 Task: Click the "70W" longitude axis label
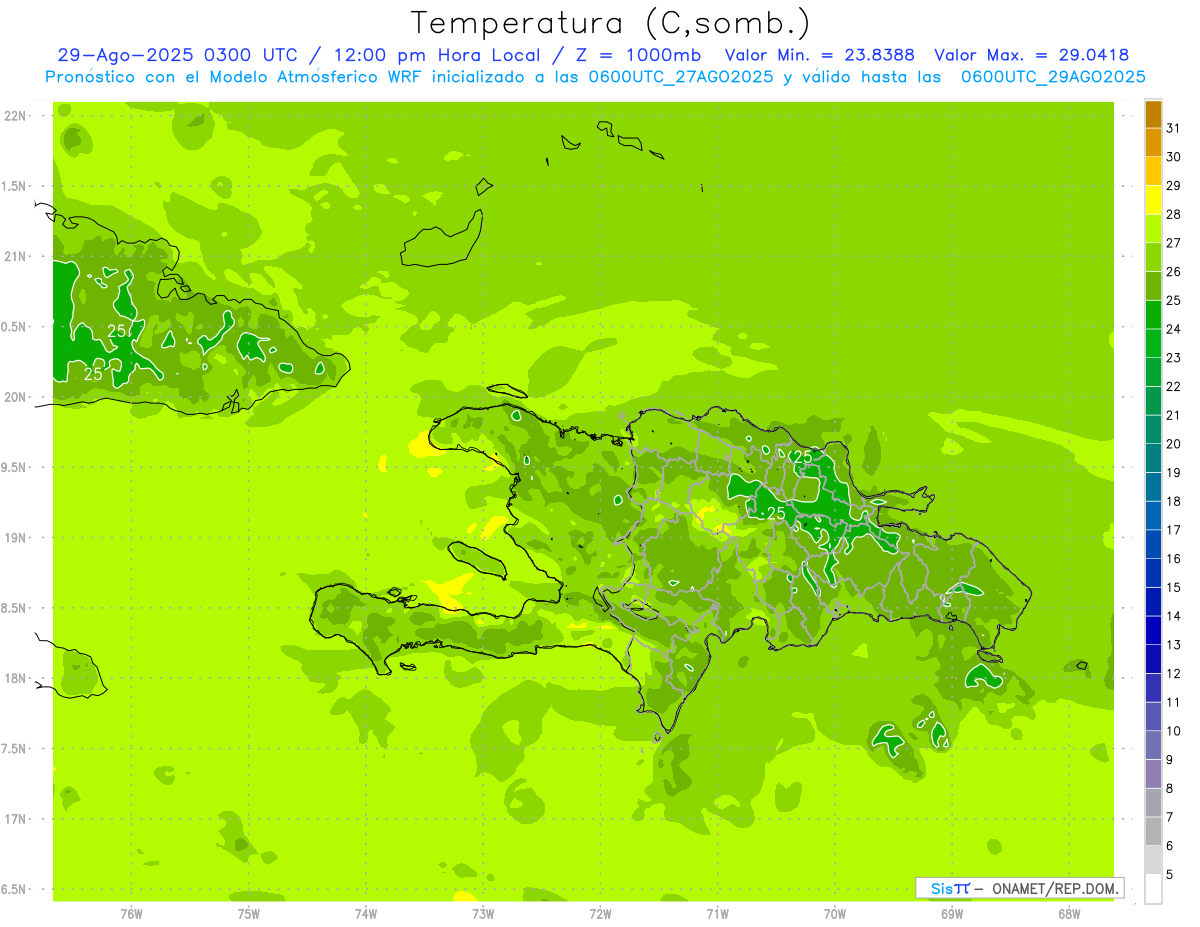coord(835,914)
